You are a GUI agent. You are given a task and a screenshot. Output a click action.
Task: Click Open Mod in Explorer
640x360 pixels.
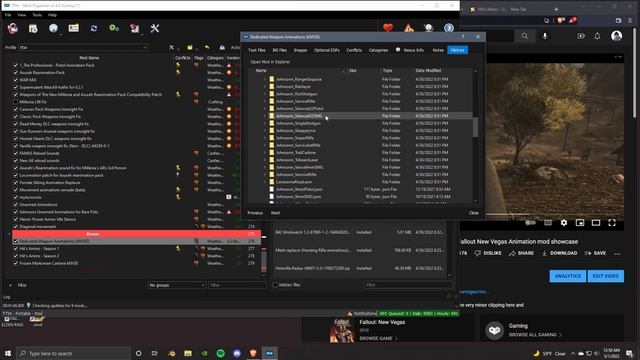270,62
